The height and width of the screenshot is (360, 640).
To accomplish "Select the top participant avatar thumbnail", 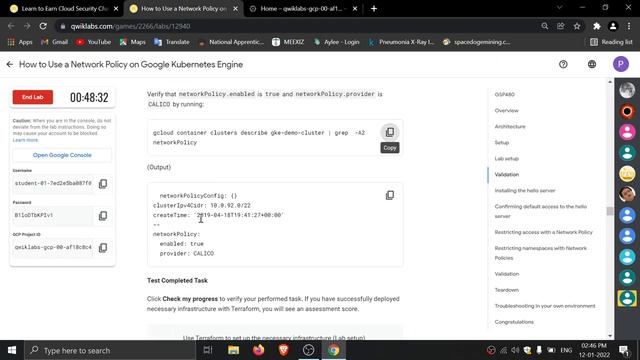I will (x=627, y=90).
